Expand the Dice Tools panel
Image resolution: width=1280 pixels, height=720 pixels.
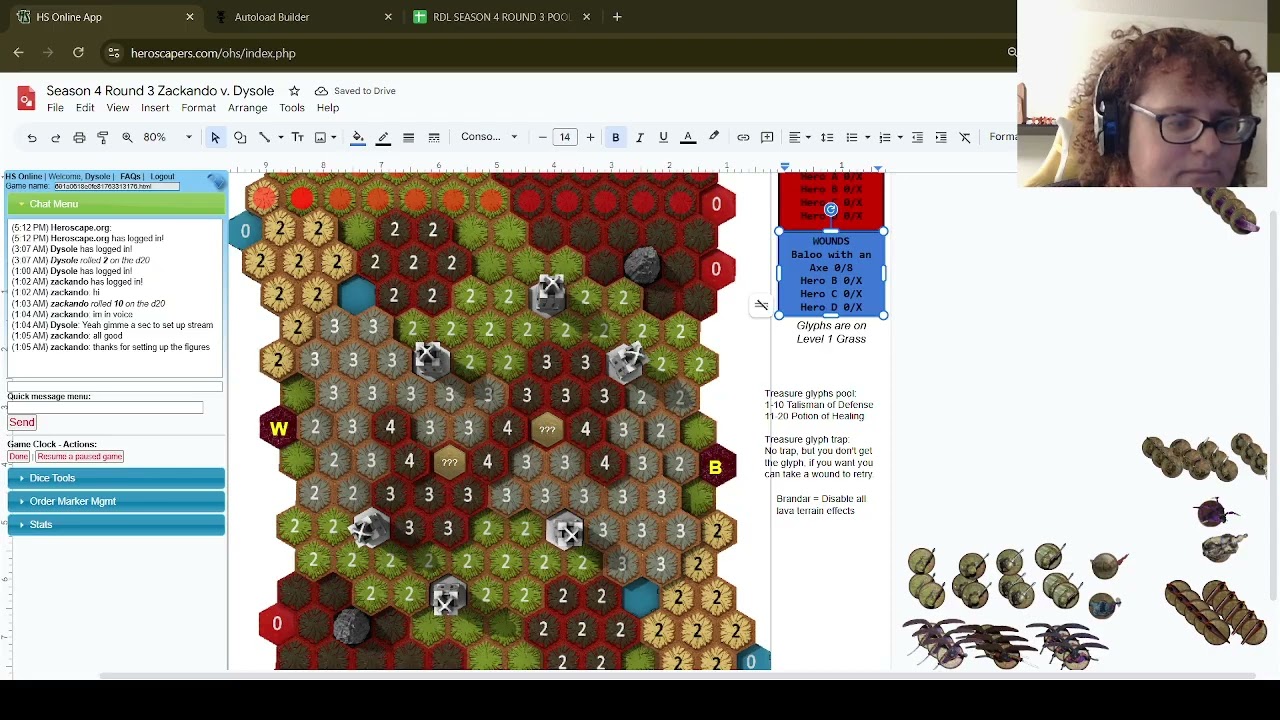pyautogui.click(x=116, y=478)
